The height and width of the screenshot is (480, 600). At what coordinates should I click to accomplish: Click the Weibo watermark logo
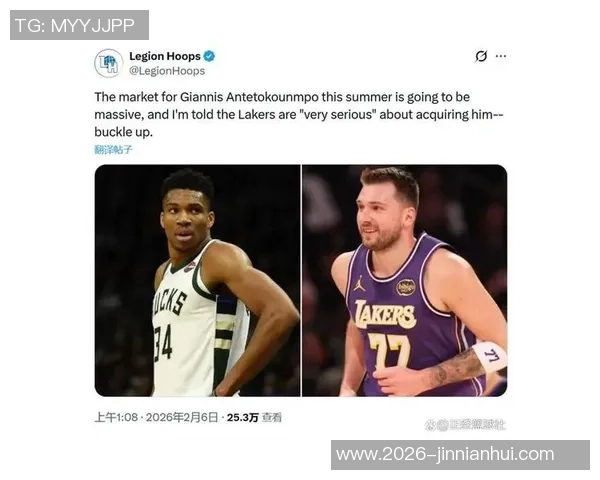(x=432, y=425)
